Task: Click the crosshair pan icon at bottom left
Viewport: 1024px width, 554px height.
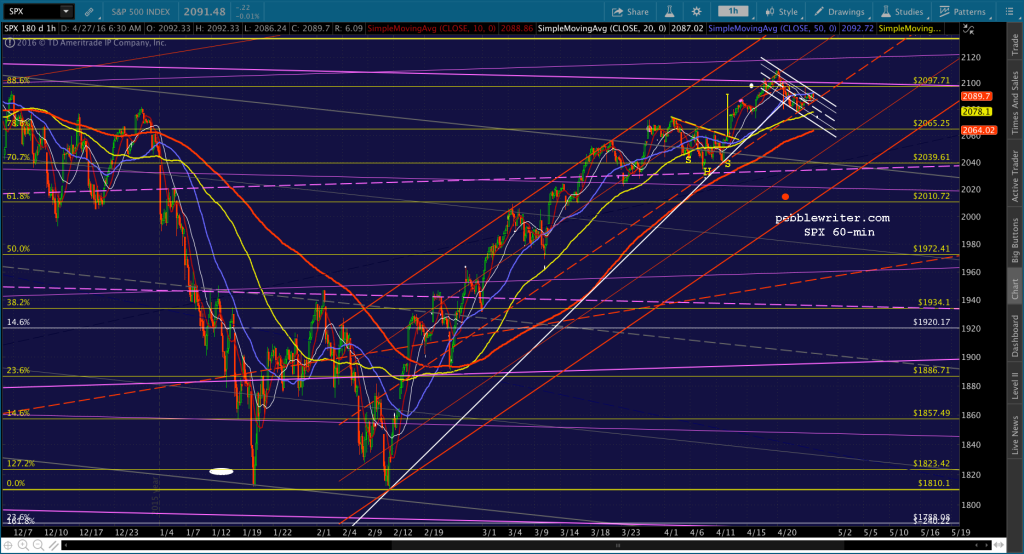Action: pyautogui.click(x=8, y=545)
